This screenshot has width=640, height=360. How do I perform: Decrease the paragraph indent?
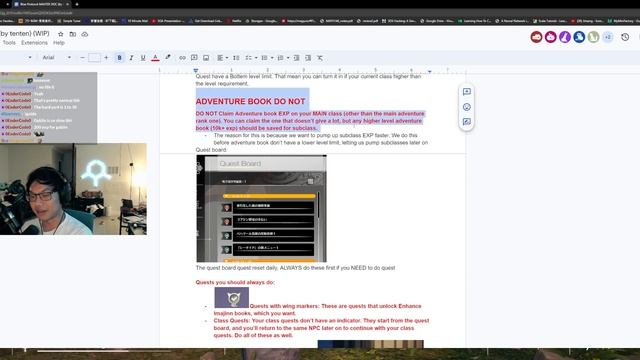coord(296,58)
